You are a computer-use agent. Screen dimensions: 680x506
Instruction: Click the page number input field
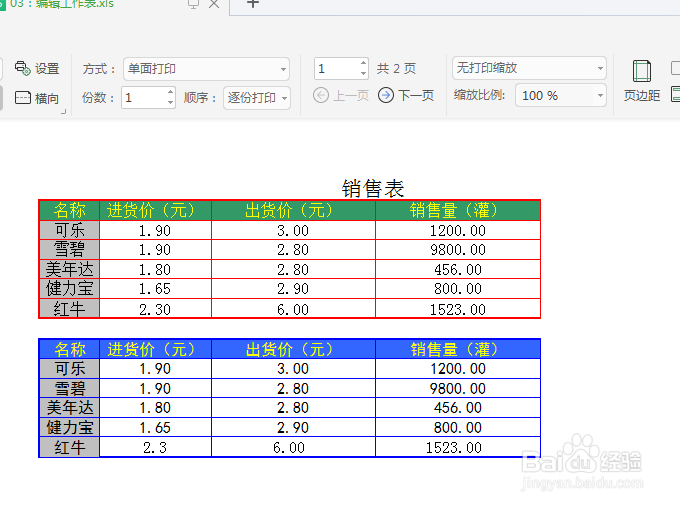337,69
